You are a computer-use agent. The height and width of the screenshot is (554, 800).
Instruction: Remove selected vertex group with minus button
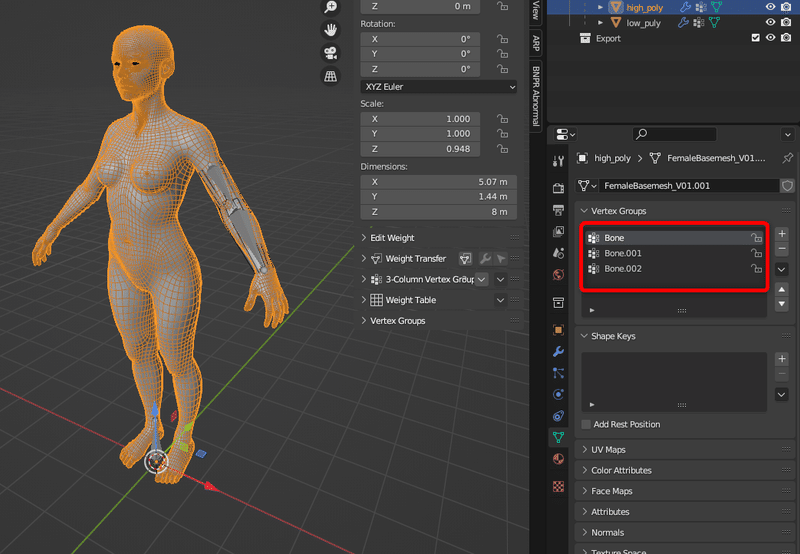point(782,248)
